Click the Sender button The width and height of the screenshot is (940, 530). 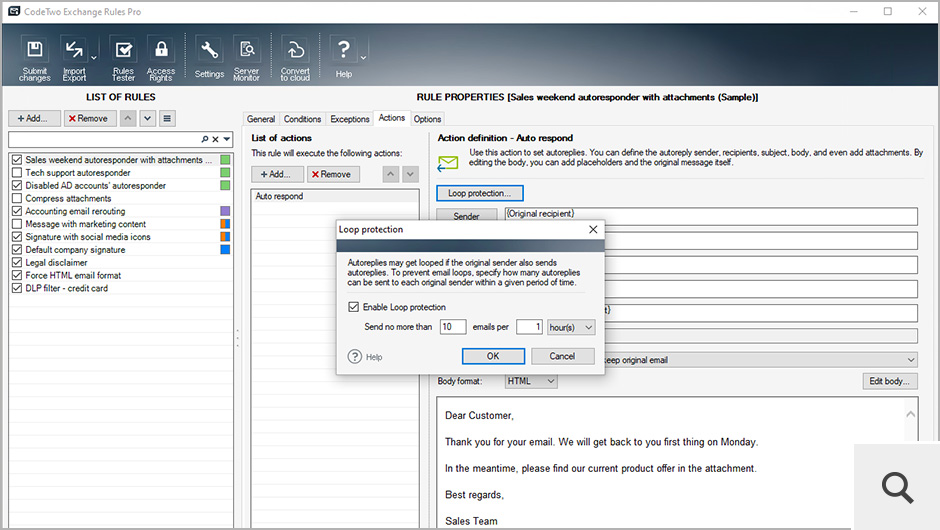466,216
